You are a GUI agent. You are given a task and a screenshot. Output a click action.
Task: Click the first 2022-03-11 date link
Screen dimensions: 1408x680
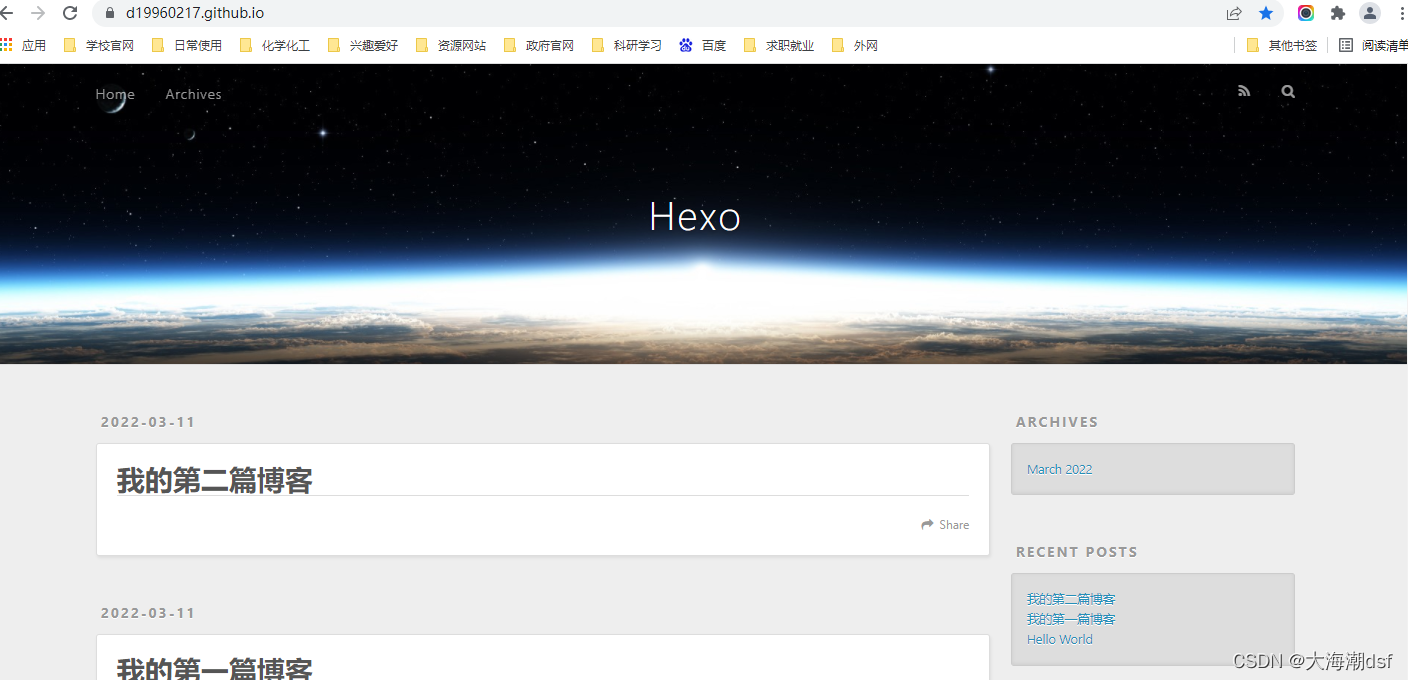(x=148, y=422)
